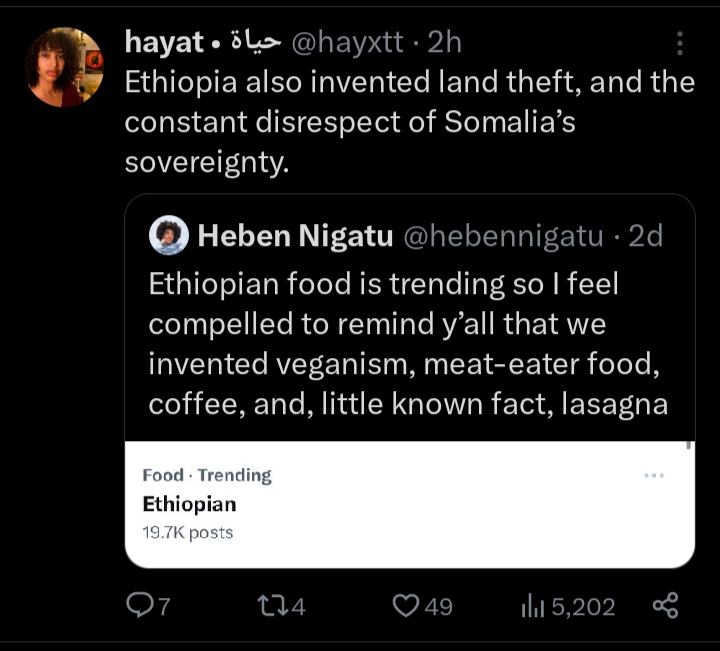Open the Food · Trending category label
This screenshot has height=651, width=720.
[207, 475]
